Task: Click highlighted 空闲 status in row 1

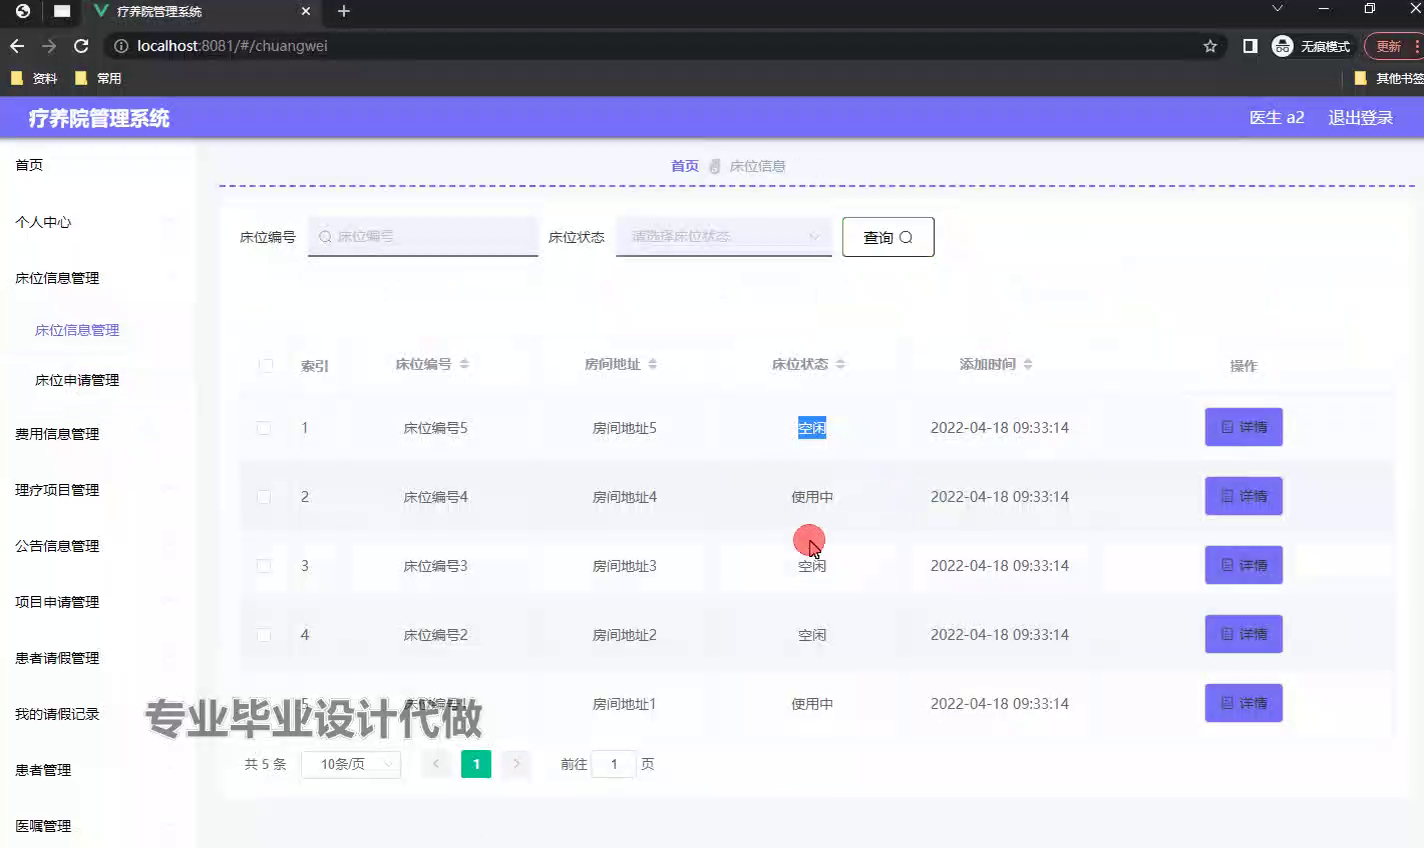Action: pos(812,428)
